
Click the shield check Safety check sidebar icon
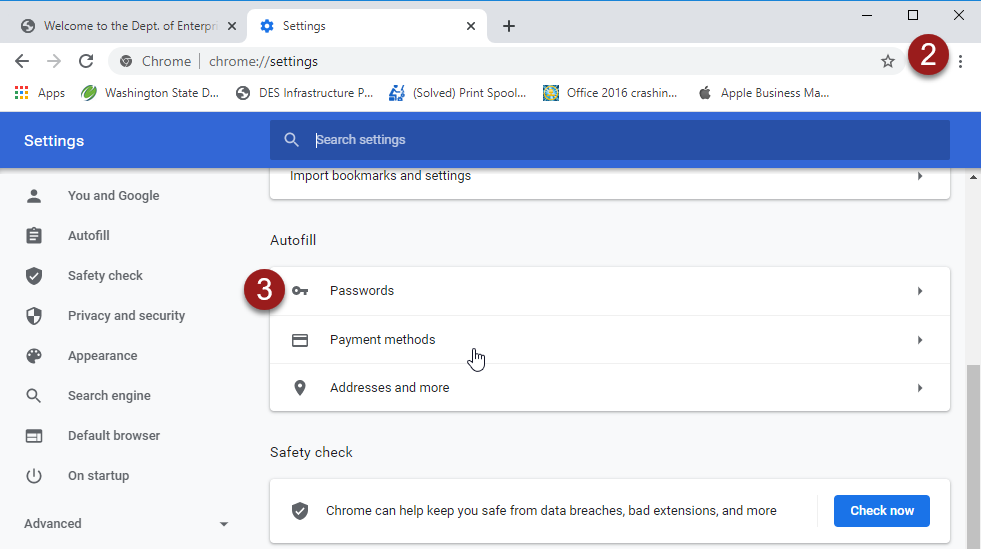34,276
